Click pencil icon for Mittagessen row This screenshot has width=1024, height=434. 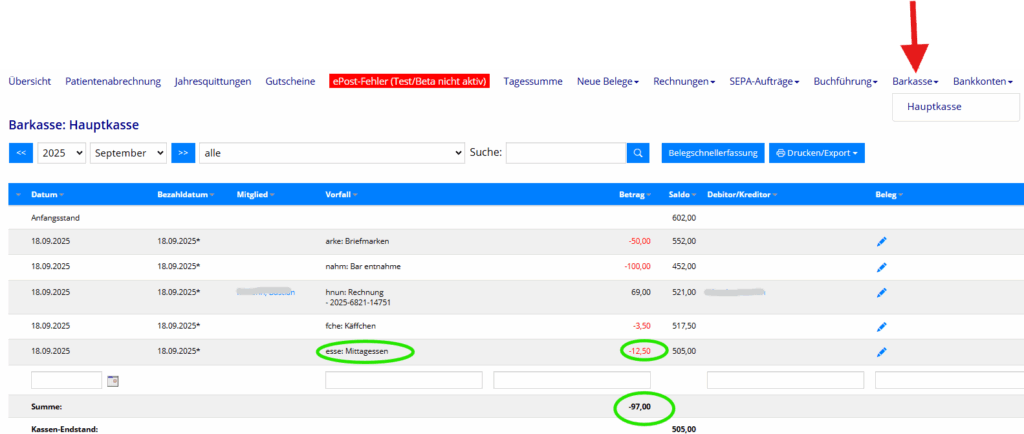tap(881, 351)
